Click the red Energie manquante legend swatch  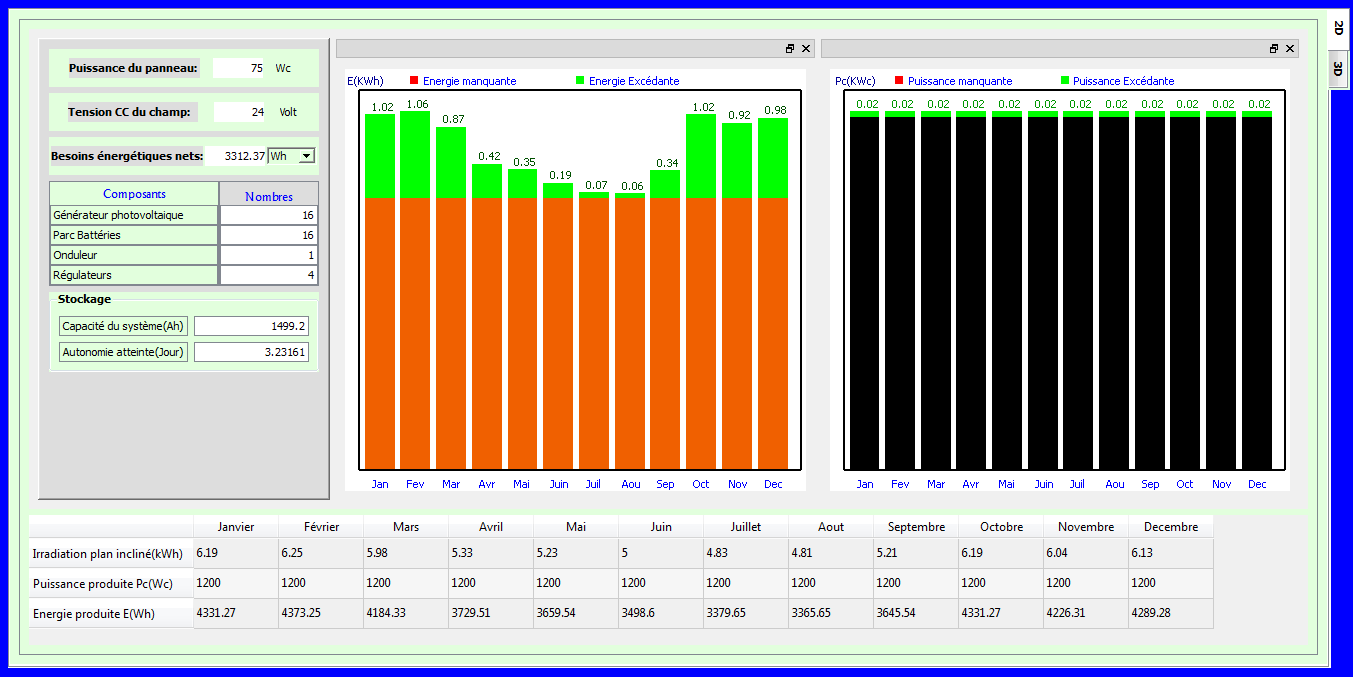tap(414, 80)
